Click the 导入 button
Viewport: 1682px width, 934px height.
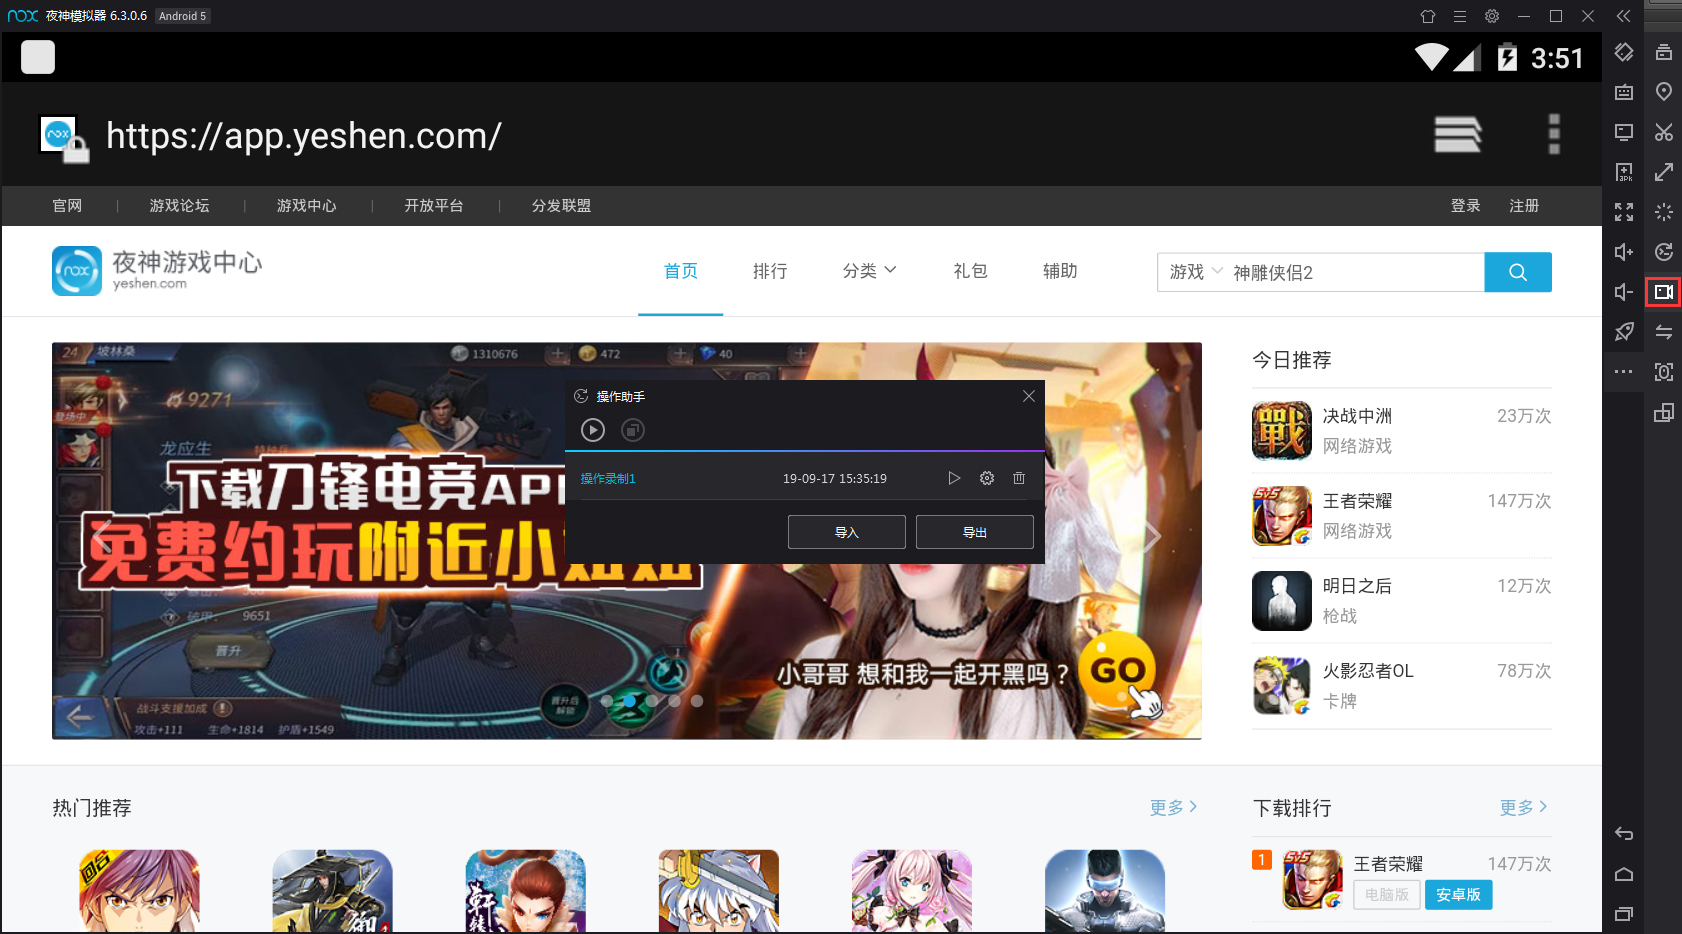(846, 531)
